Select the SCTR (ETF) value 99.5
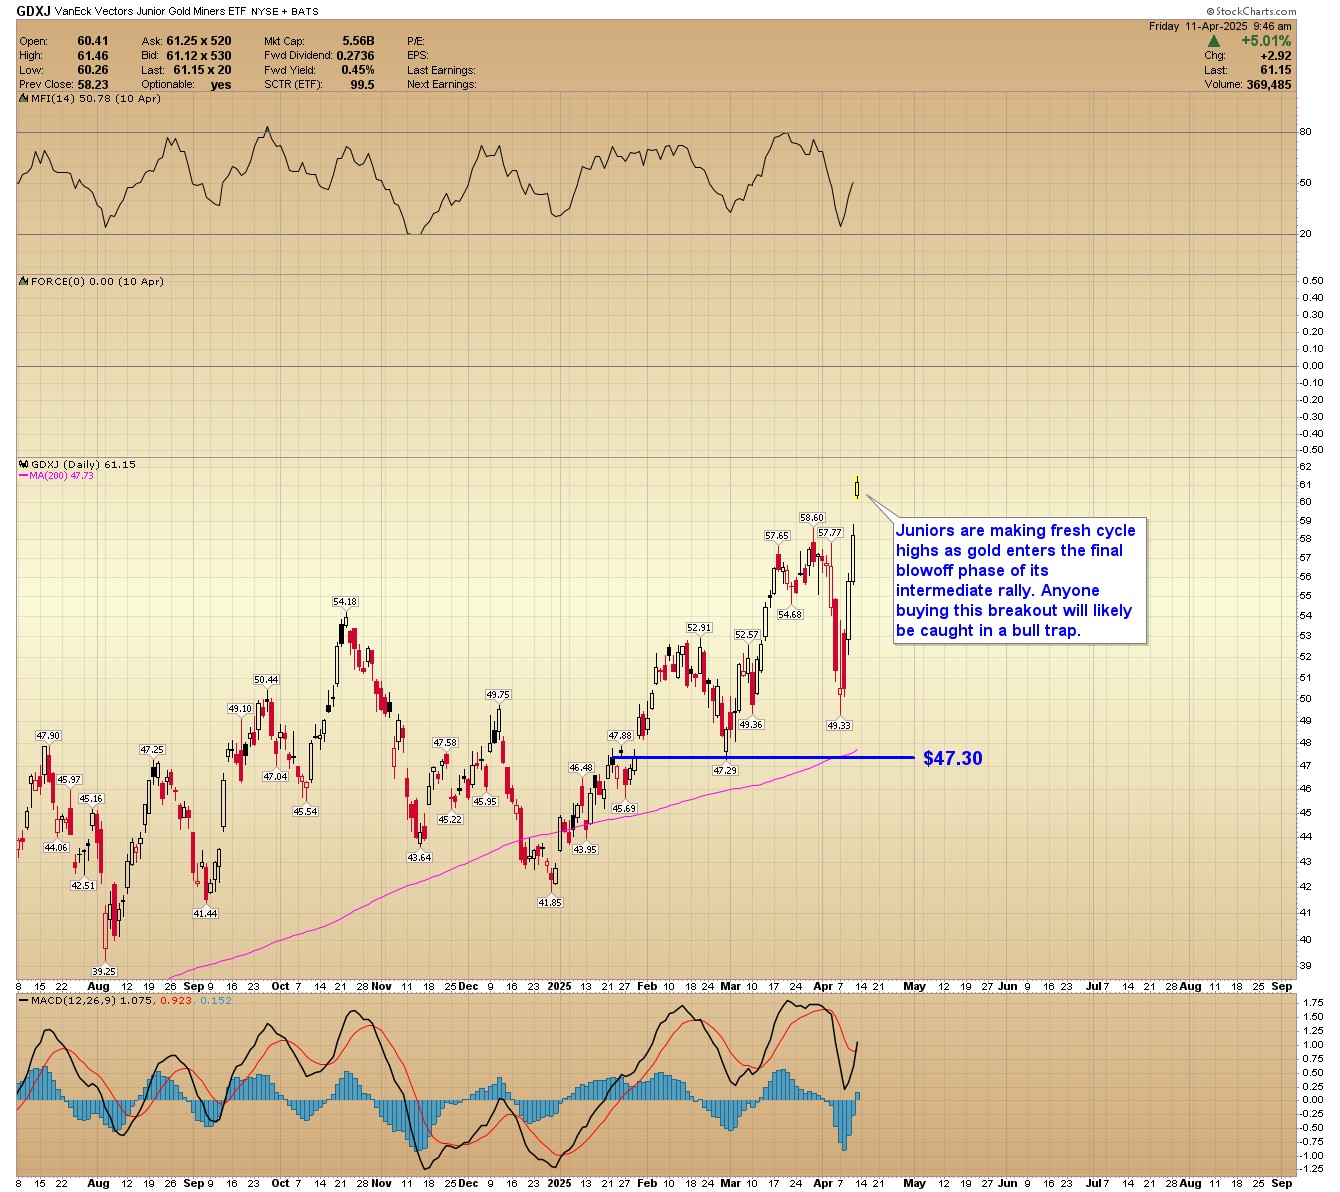Image resolution: width=1340 pixels, height=1192 pixels. (x=363, y=85)
